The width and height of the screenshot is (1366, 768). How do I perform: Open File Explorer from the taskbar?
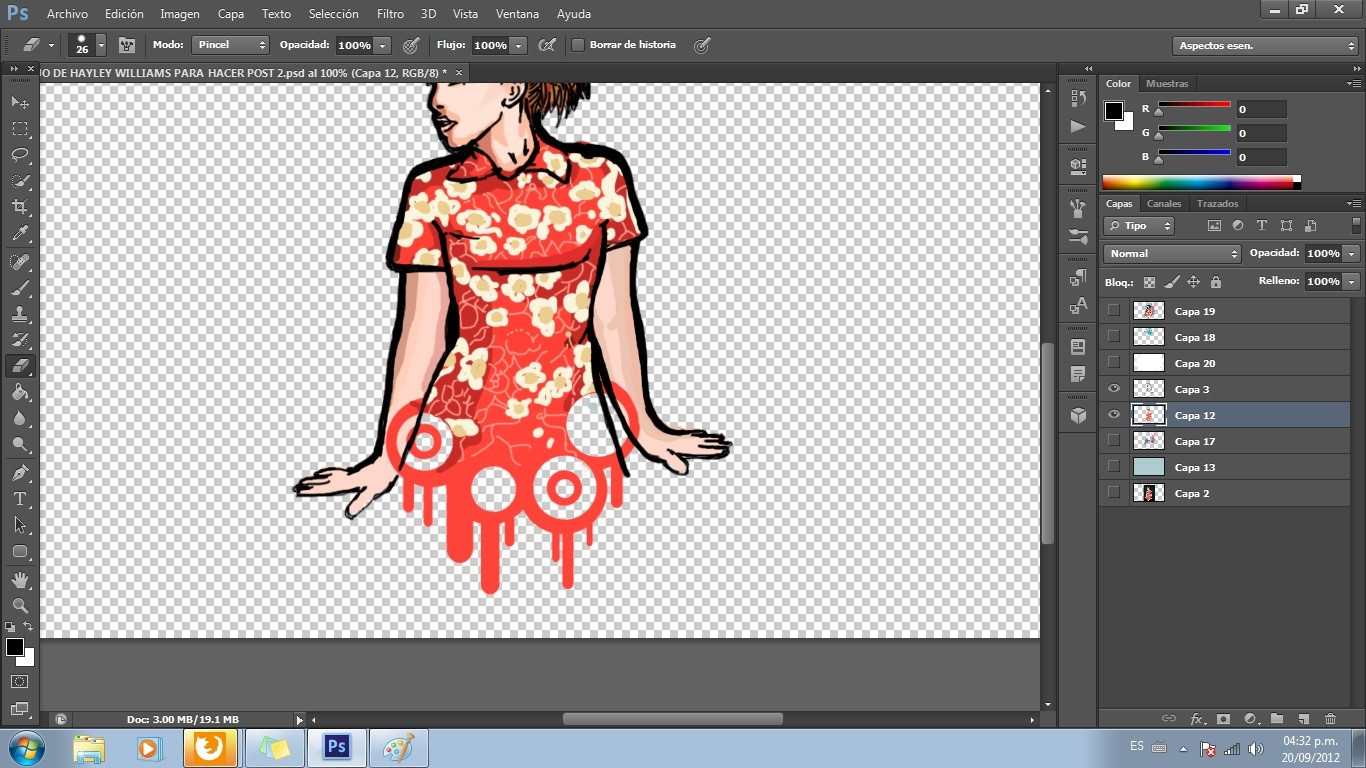coord(89,748)
